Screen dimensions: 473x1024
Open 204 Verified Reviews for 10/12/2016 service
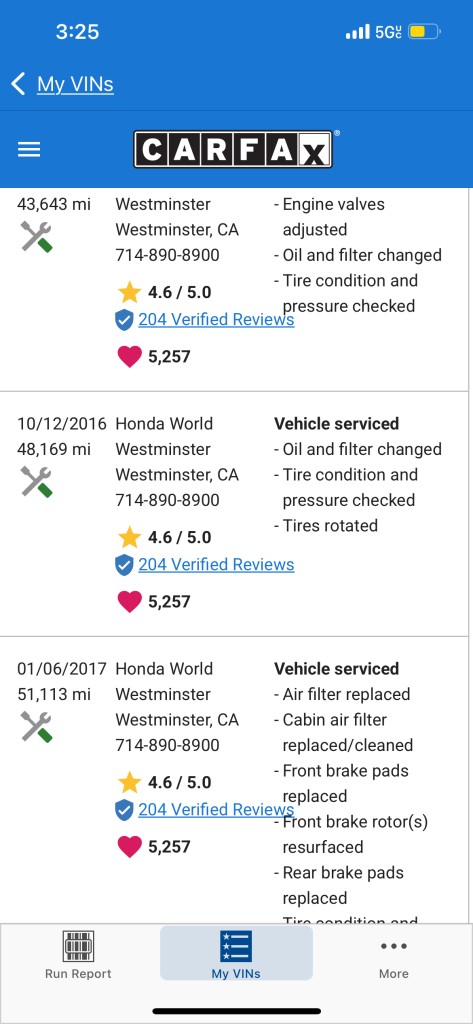(216, 564)
